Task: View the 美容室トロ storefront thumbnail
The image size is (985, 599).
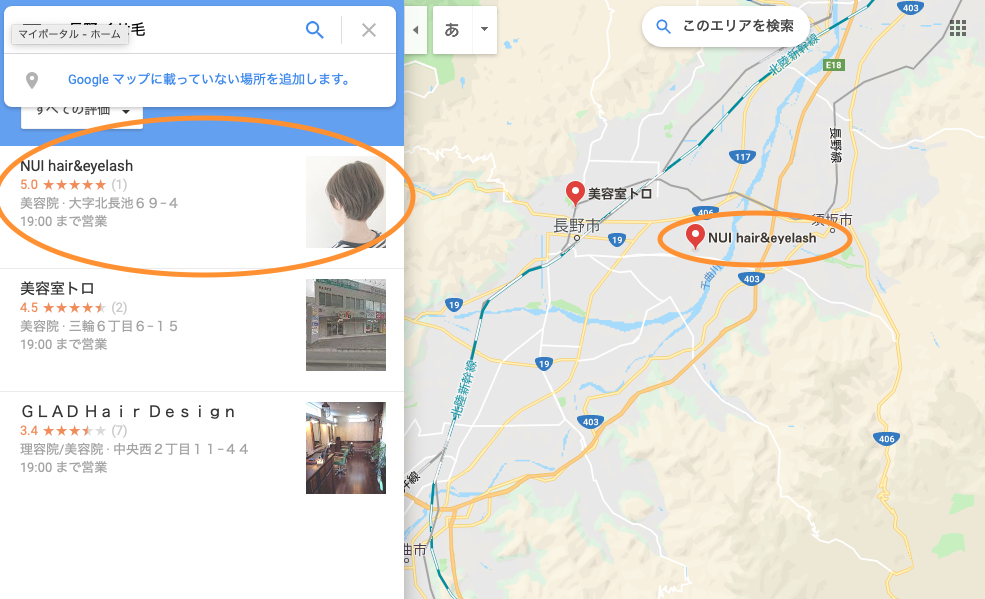Action: tap(346, 325)
